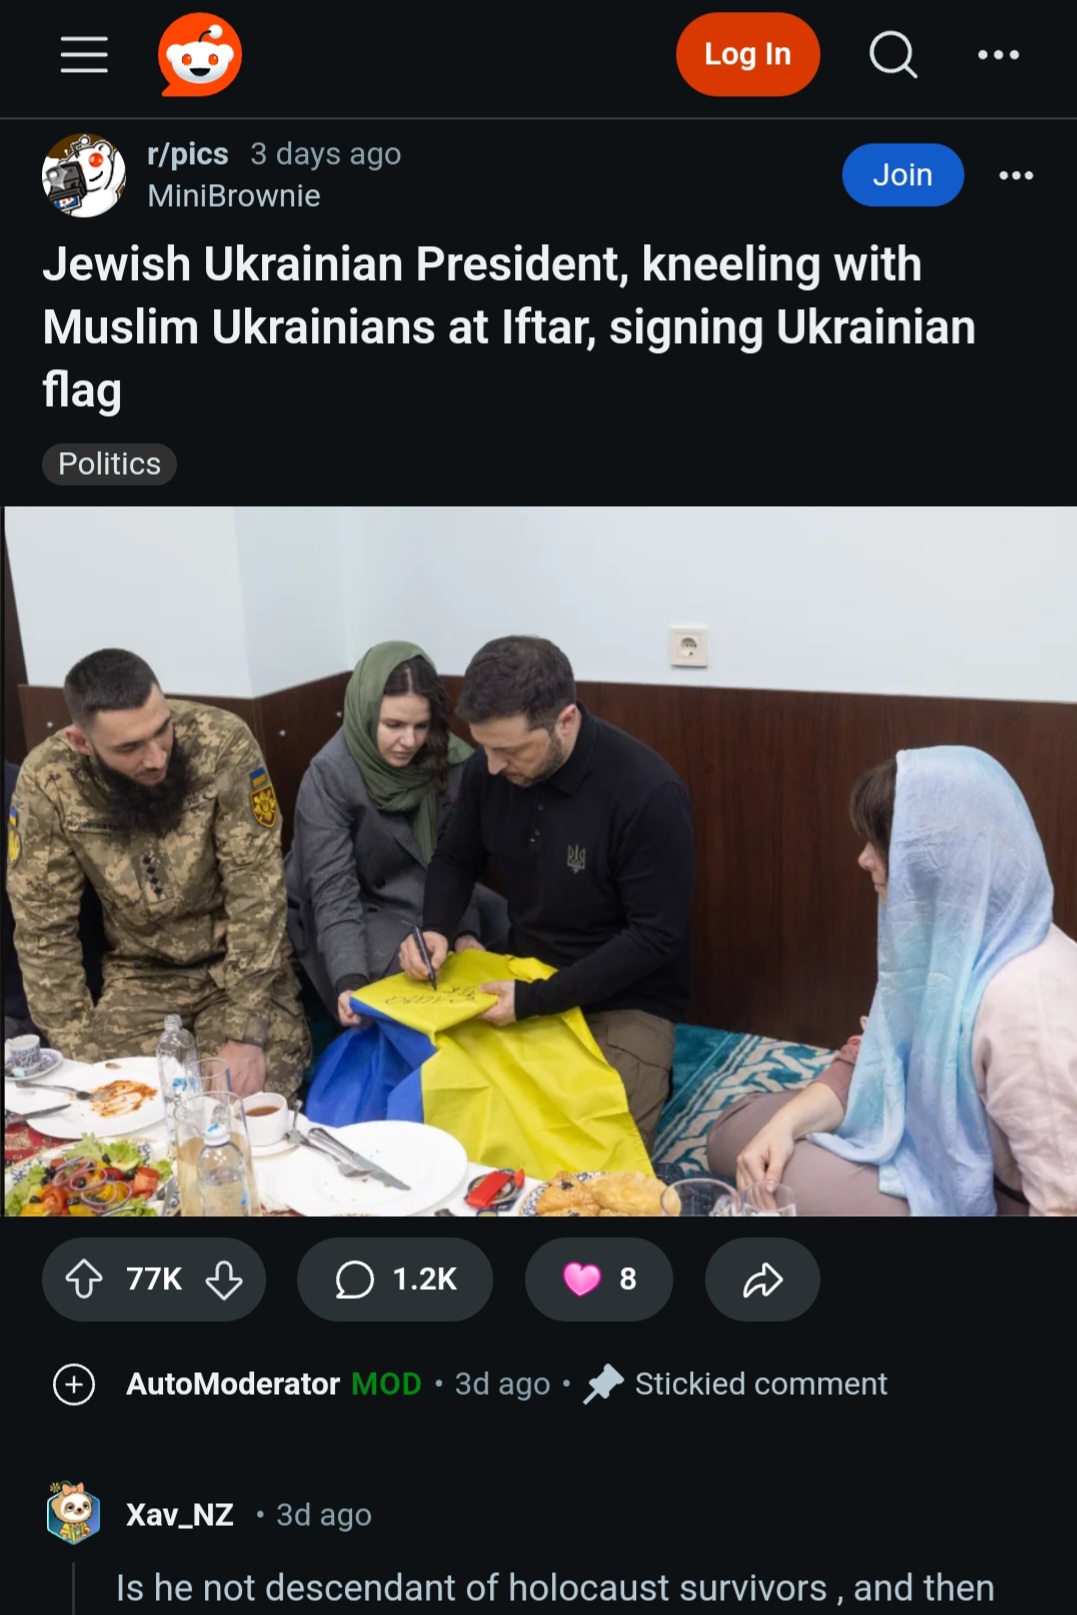
Task: Upvote the post with arrow icon
Action: (84, 1279)
